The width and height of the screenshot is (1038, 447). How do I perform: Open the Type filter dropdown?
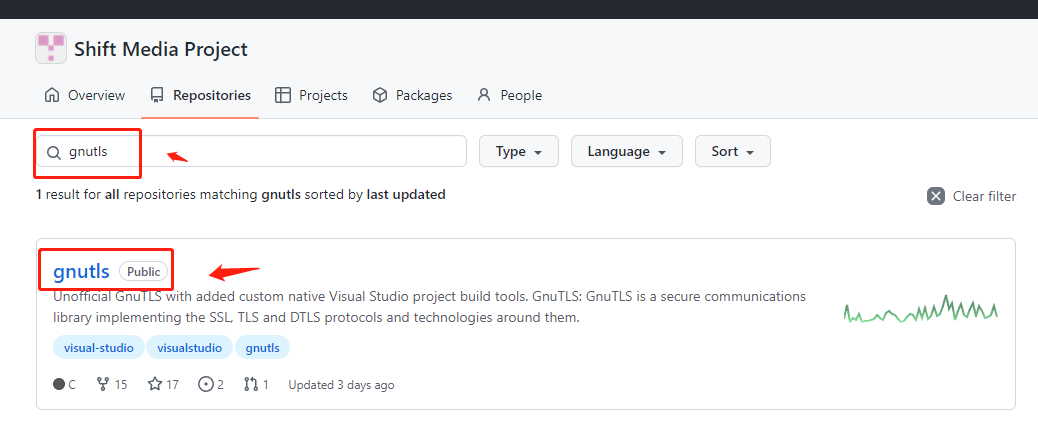point(519,152)
